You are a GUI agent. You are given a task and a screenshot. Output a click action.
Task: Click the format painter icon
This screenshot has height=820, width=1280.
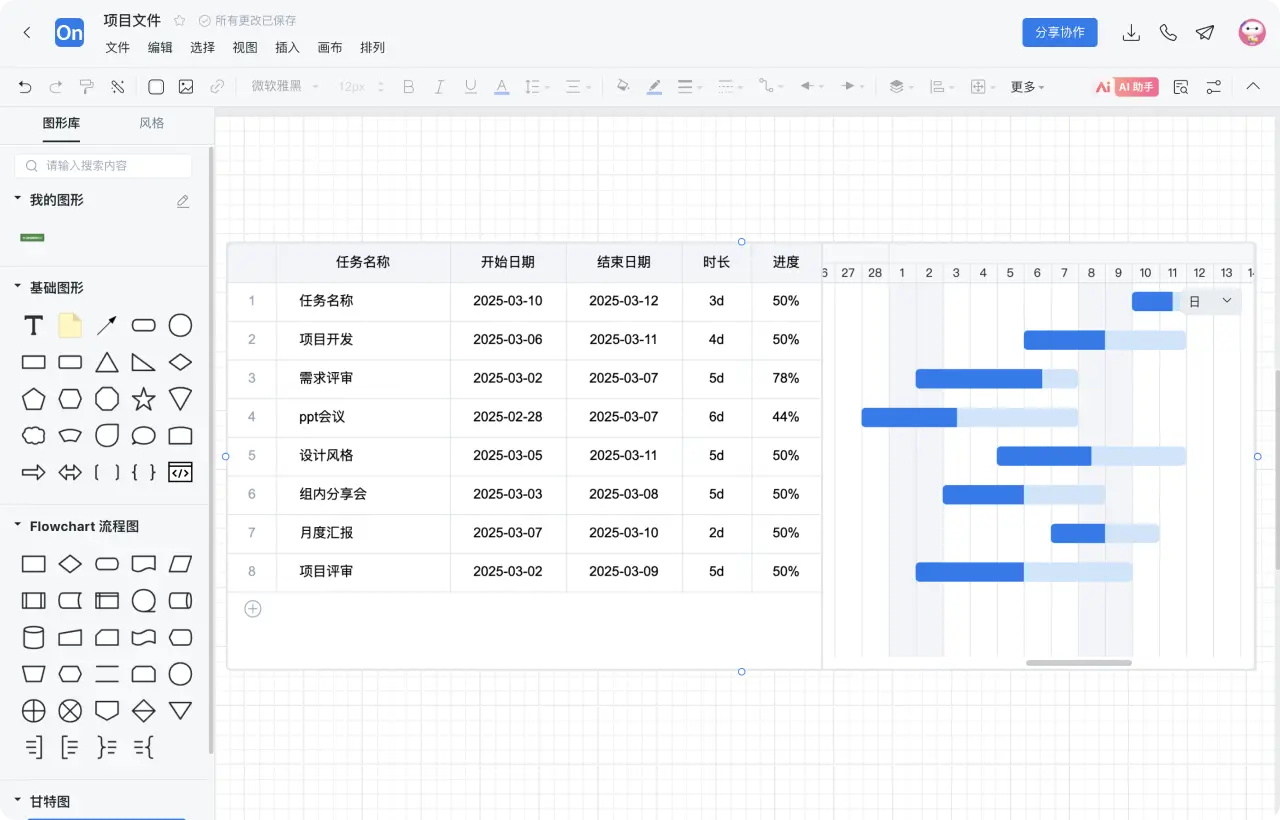(x=87, y=87)
